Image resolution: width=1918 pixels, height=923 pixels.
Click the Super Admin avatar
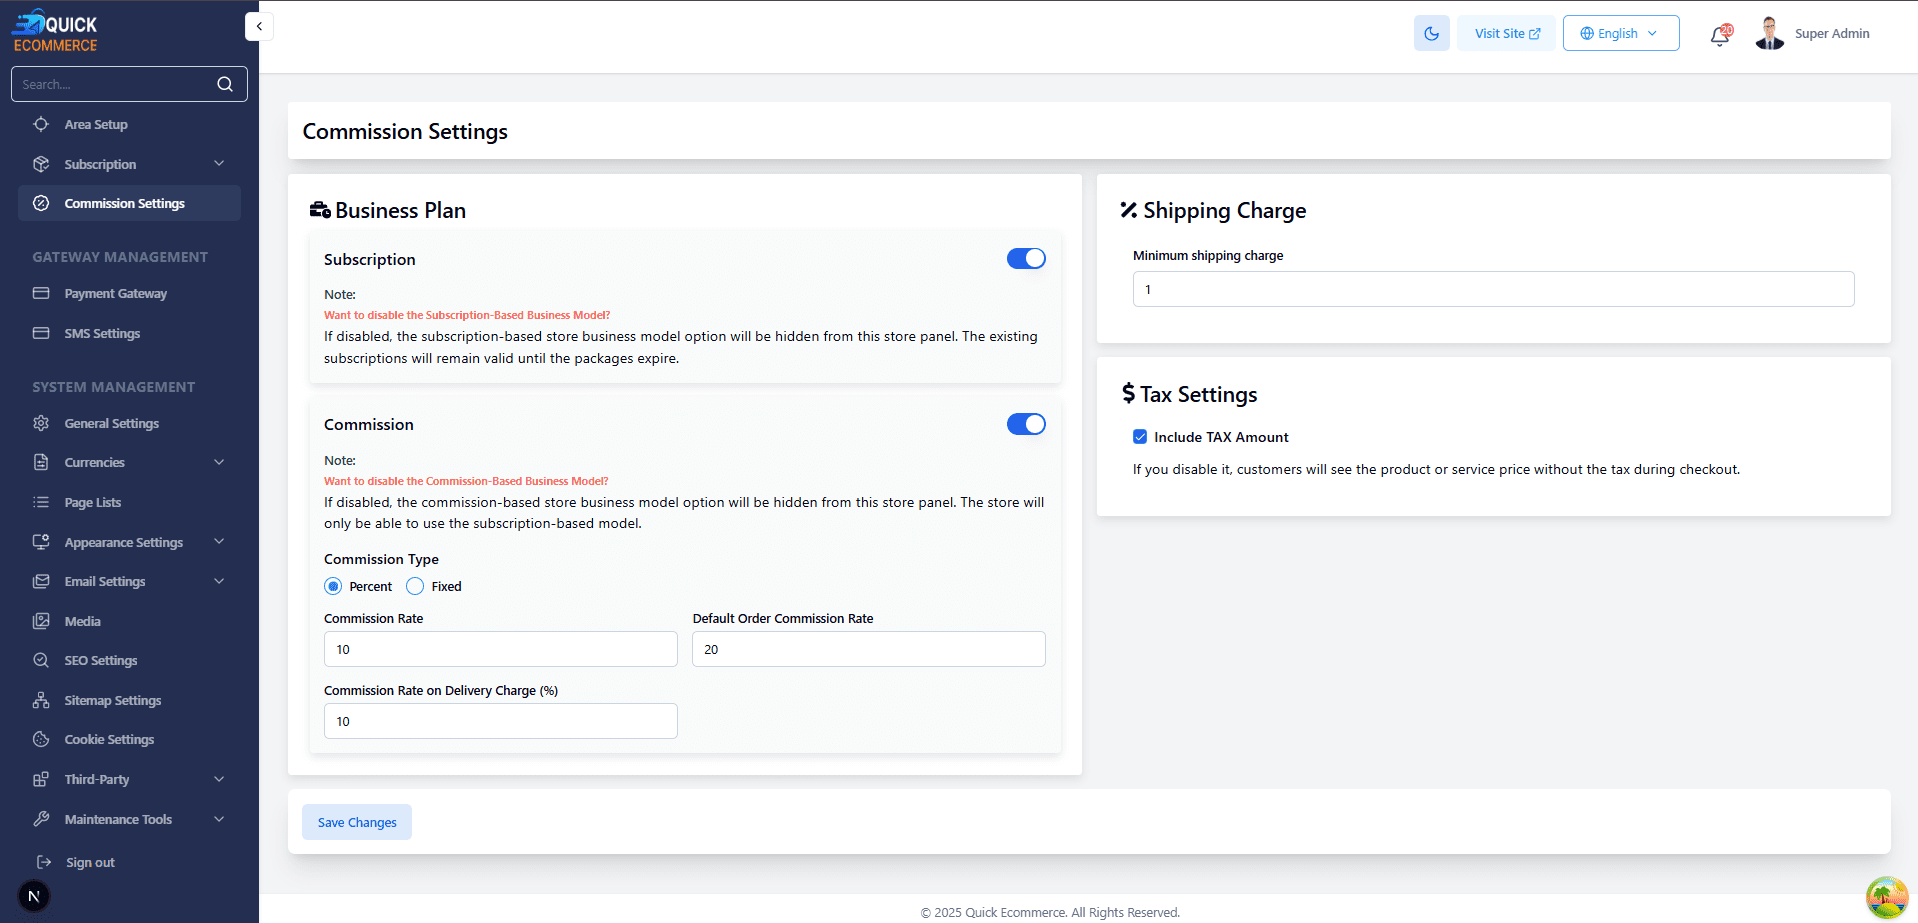(1769, 34)
